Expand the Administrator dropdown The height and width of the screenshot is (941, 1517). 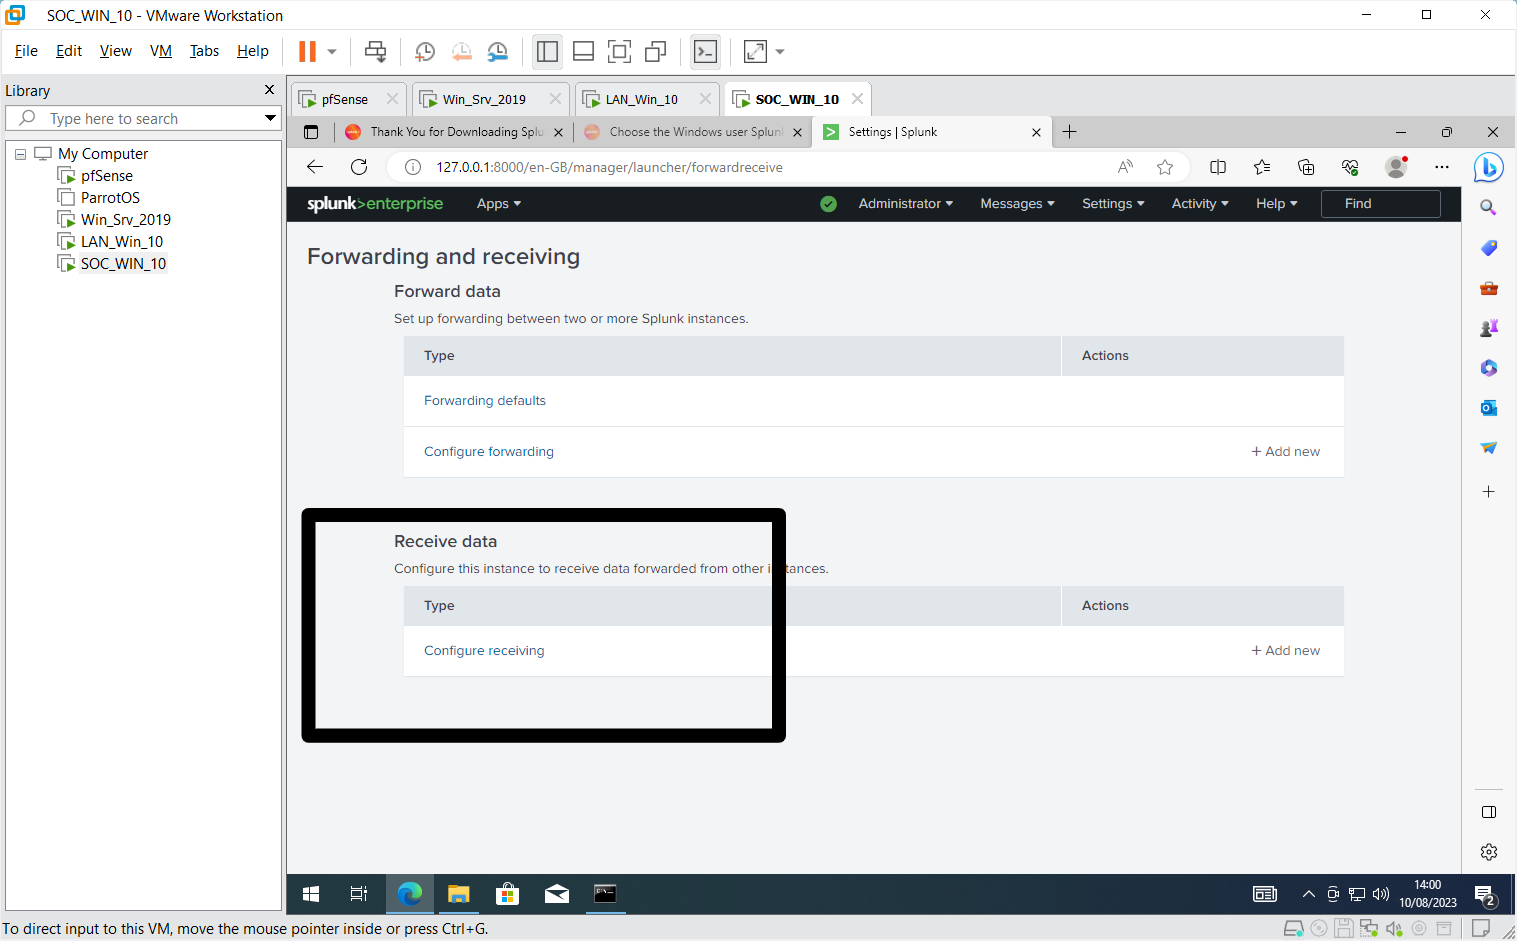(905, 204)
